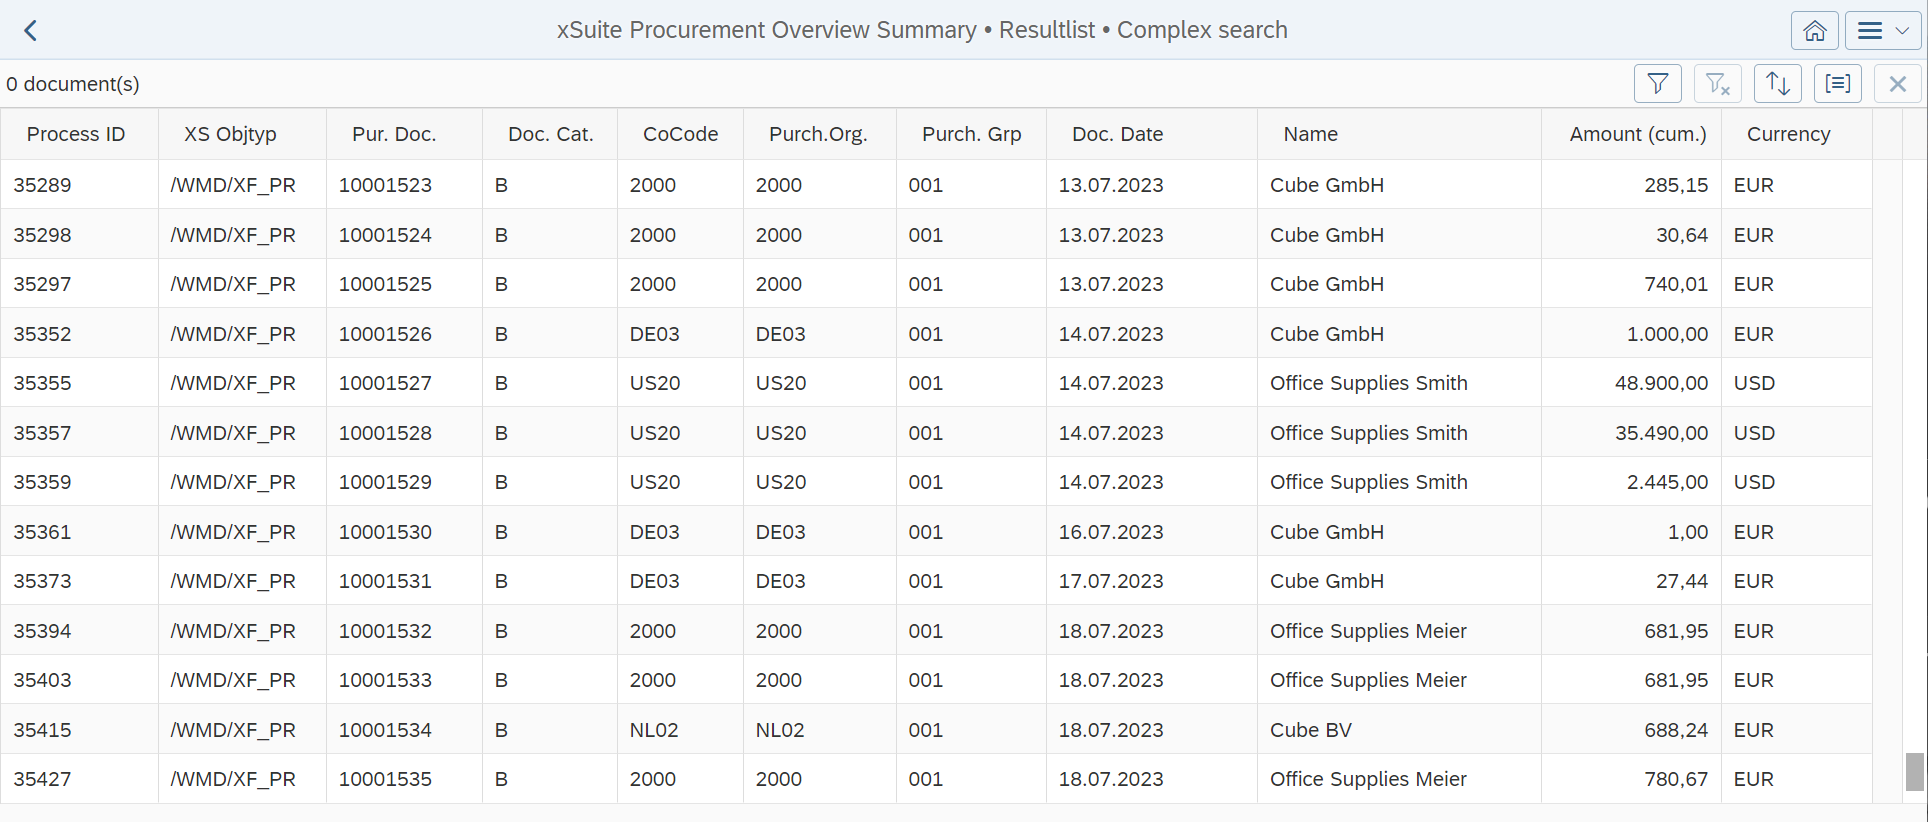
Task: Select Process ID 35357 cell
Action: click(x=79, y=433)
